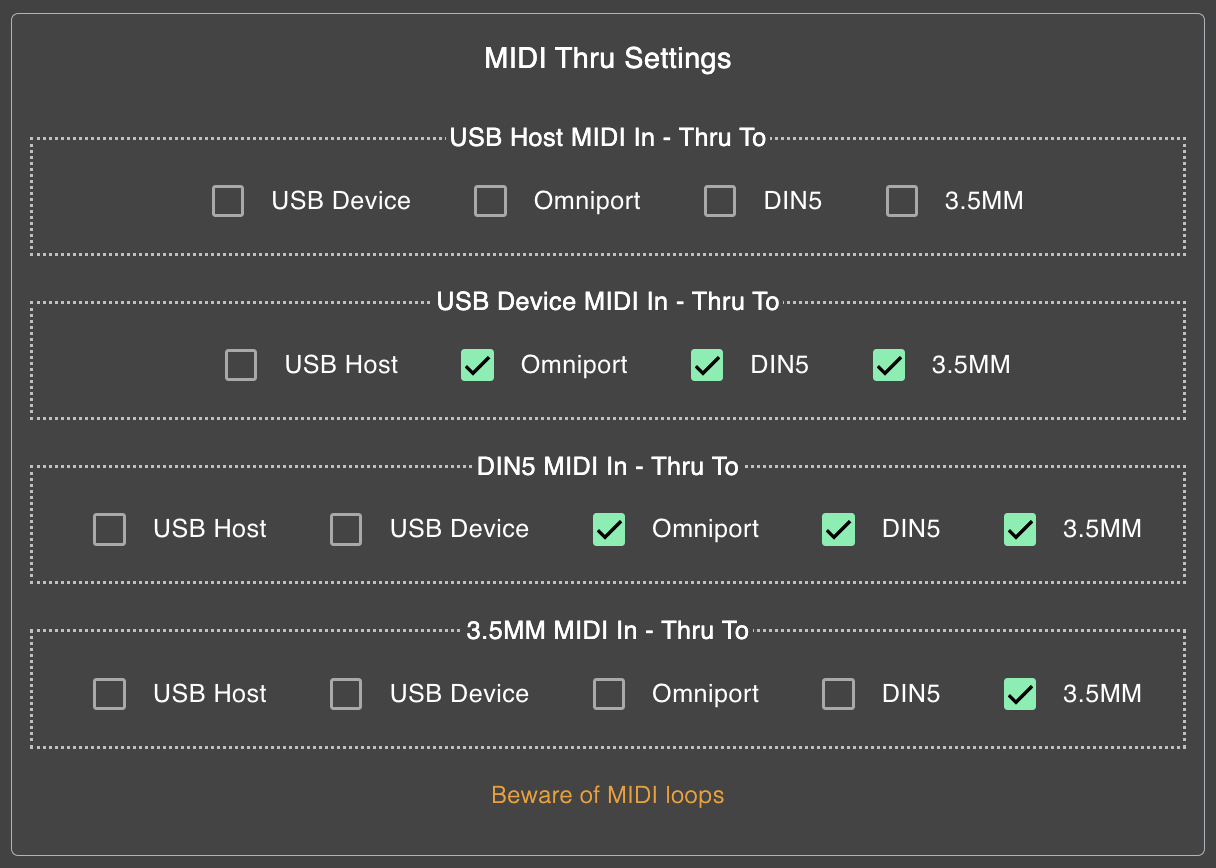Click the Beware of MIDI loops warning

click(x=608, y=795)
